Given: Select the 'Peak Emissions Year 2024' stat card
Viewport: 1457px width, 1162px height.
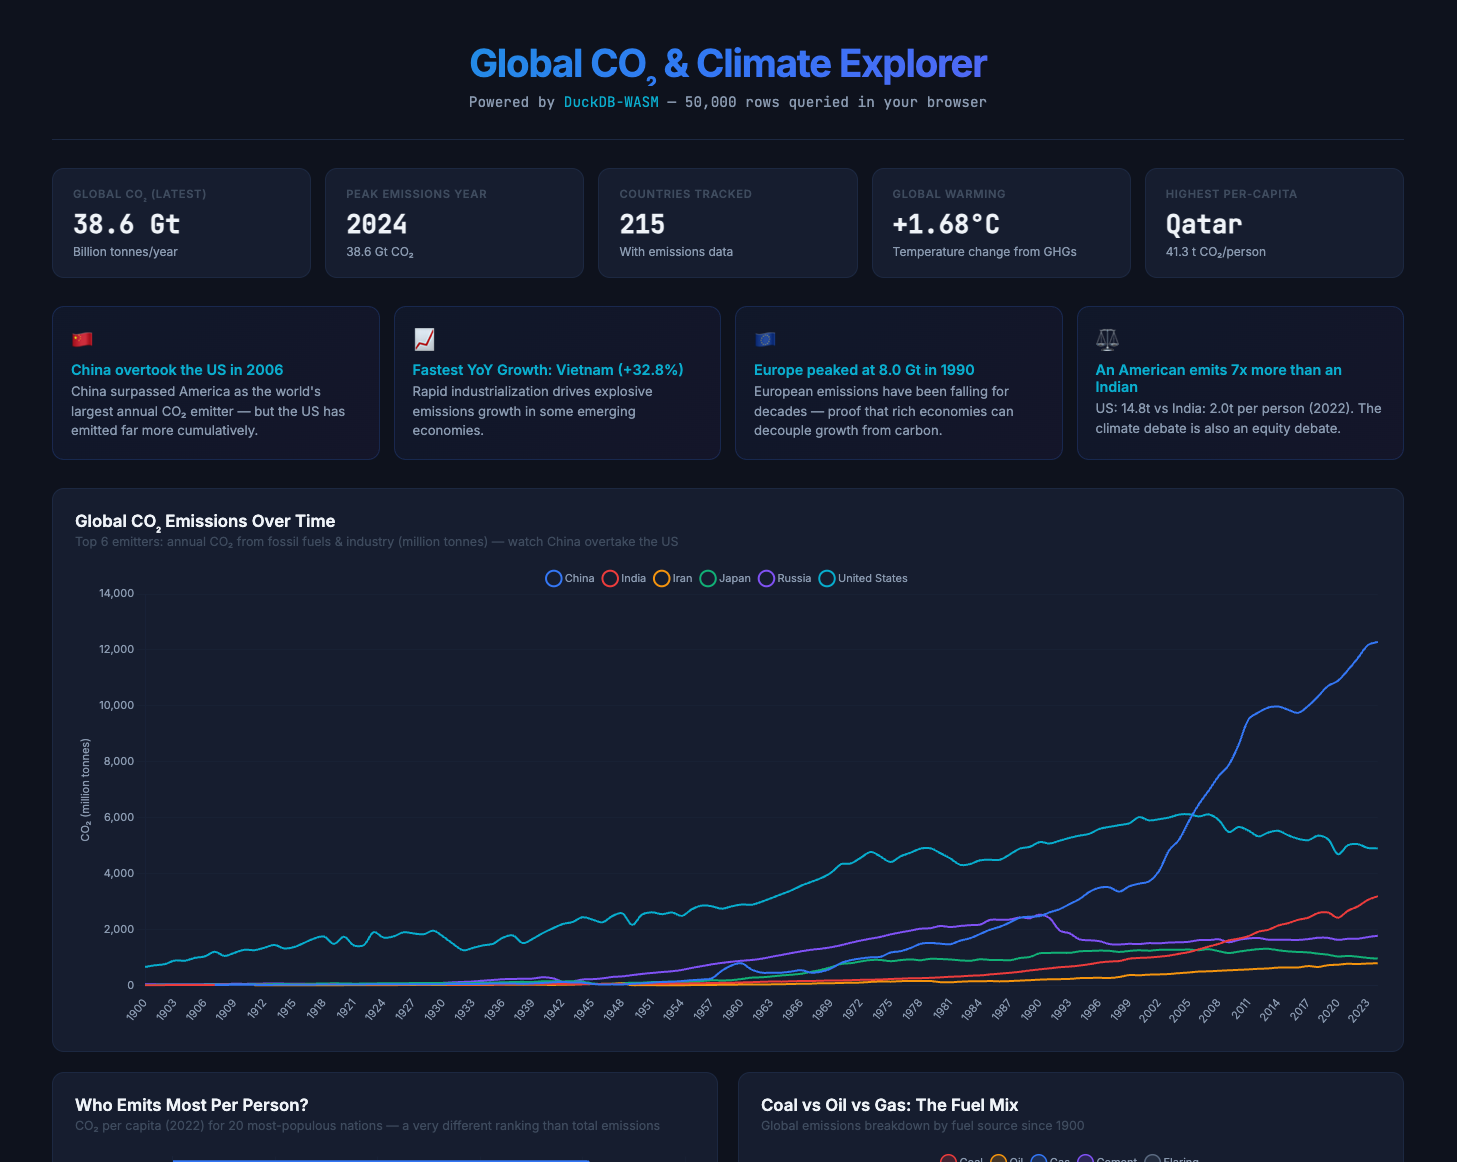Looking at the screenshot, I should 454,223.
